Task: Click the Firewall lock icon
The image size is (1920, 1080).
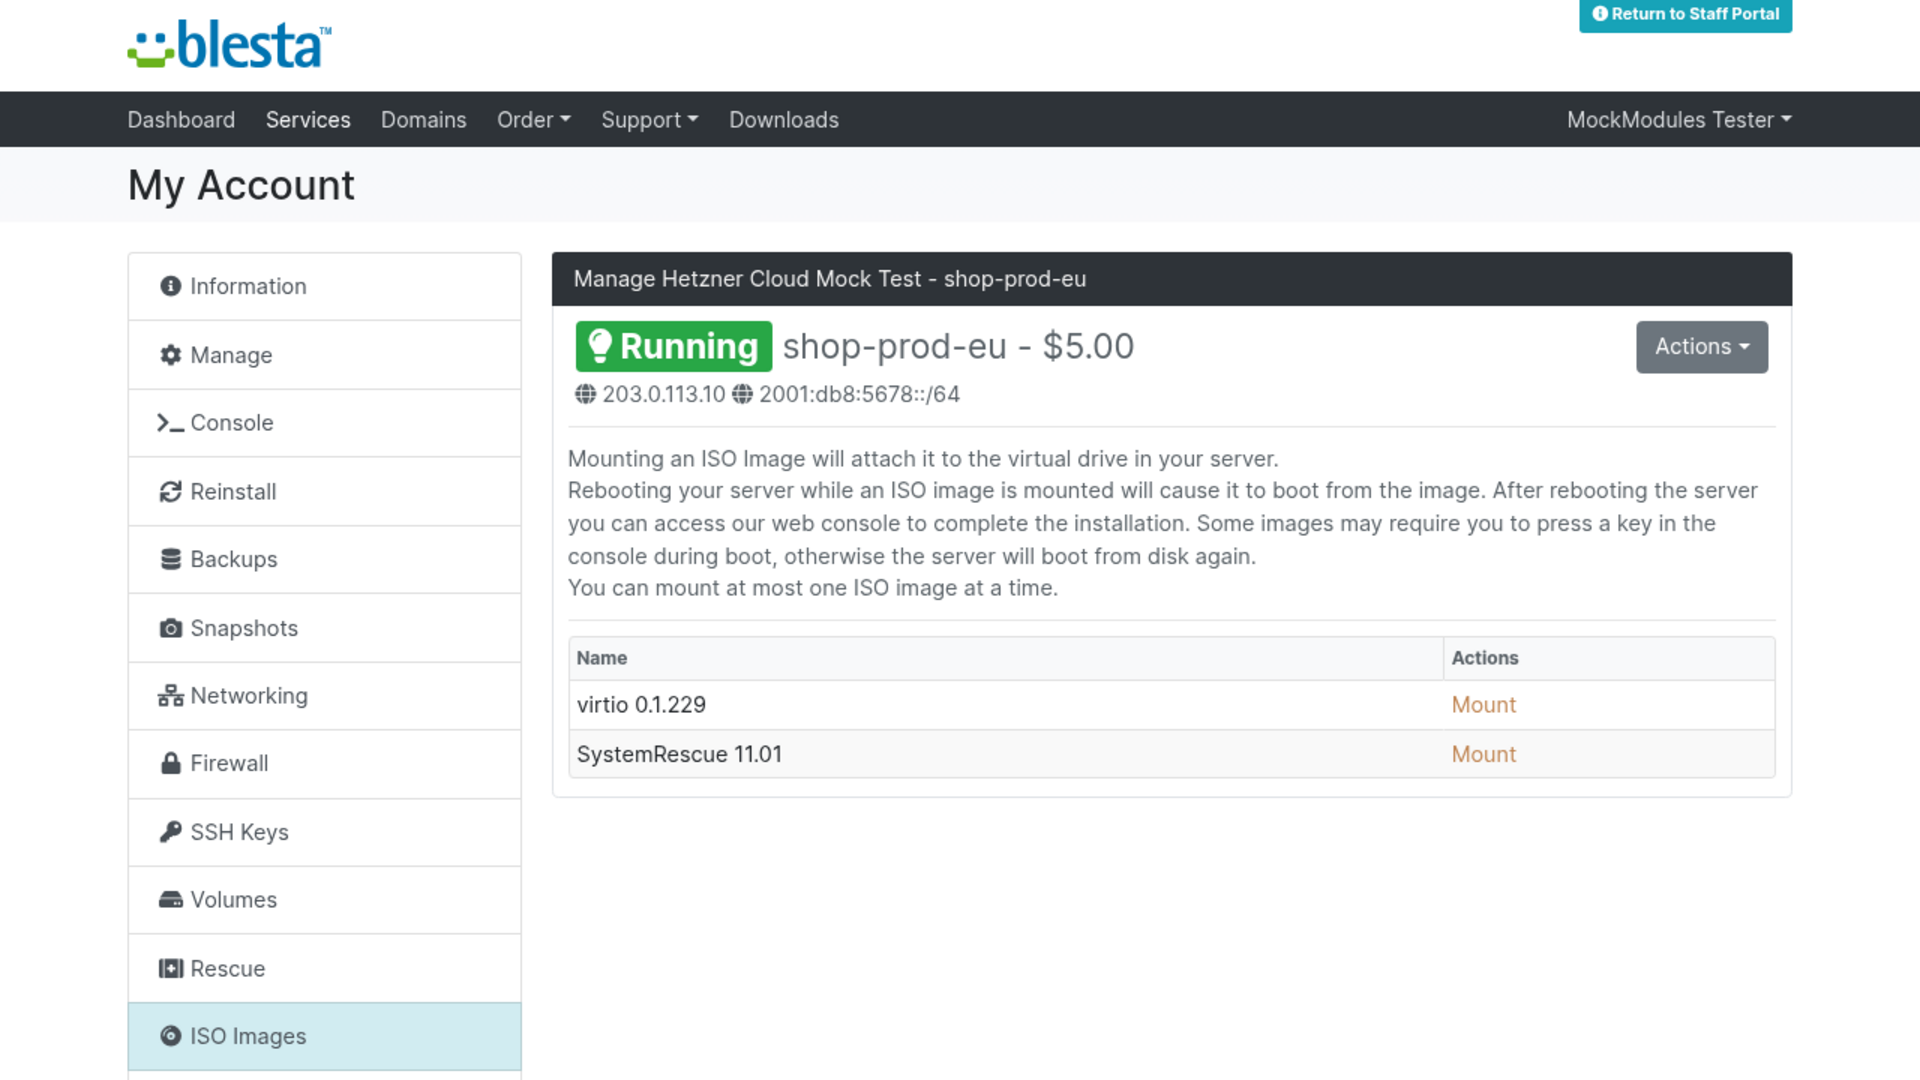Action: tap(171, 763)
